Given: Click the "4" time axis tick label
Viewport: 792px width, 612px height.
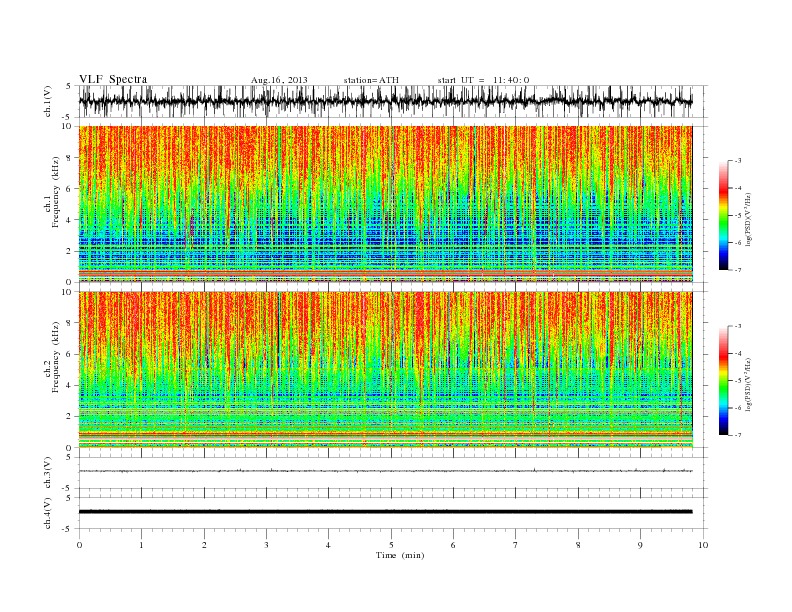Looking at the screenshot, I should (x=328, y=545).
